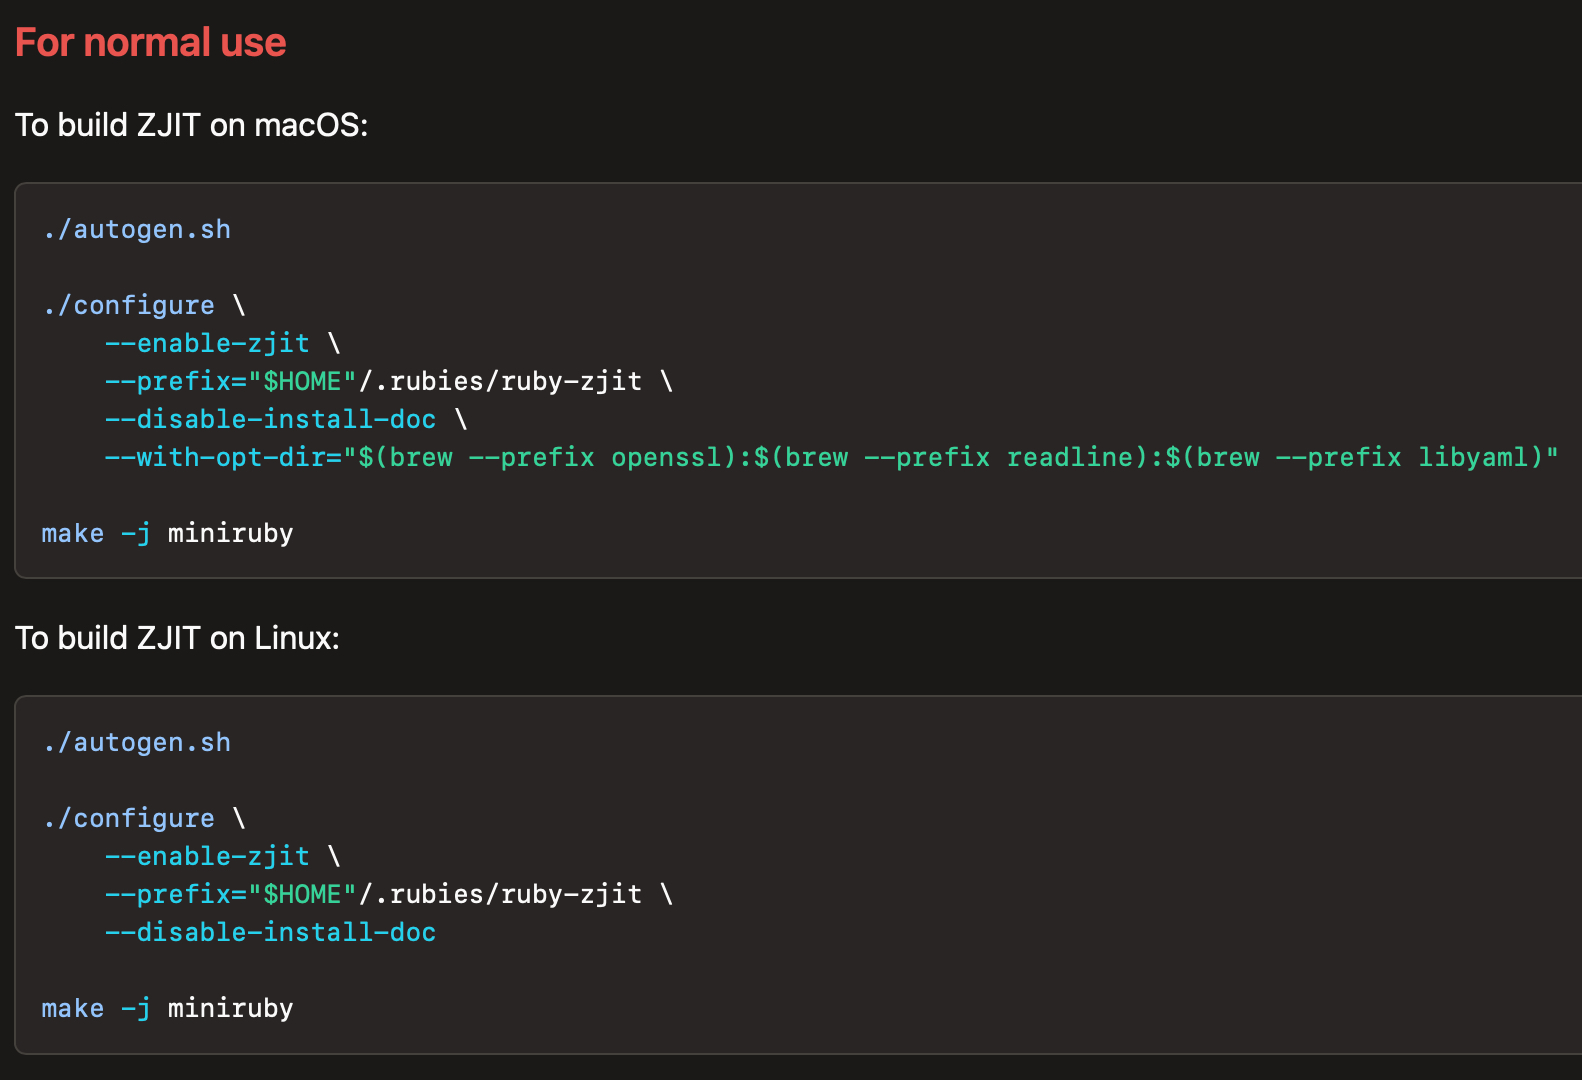The width and height of the screenshot is (1582, 1080).
Task: Click ./configure in the Linux code block
Action: (x=128, y=819)
